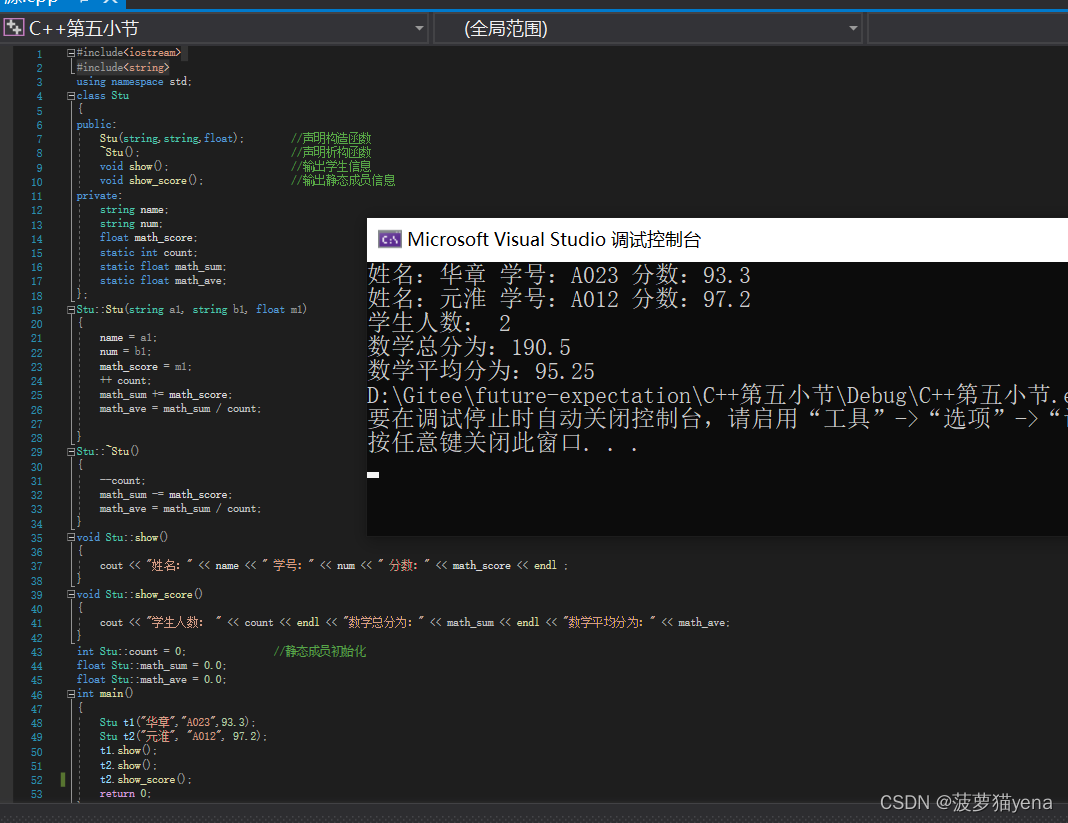
Task: Collapse the Stu::Stu constructor at line 19
Action: tap(71, 309)
